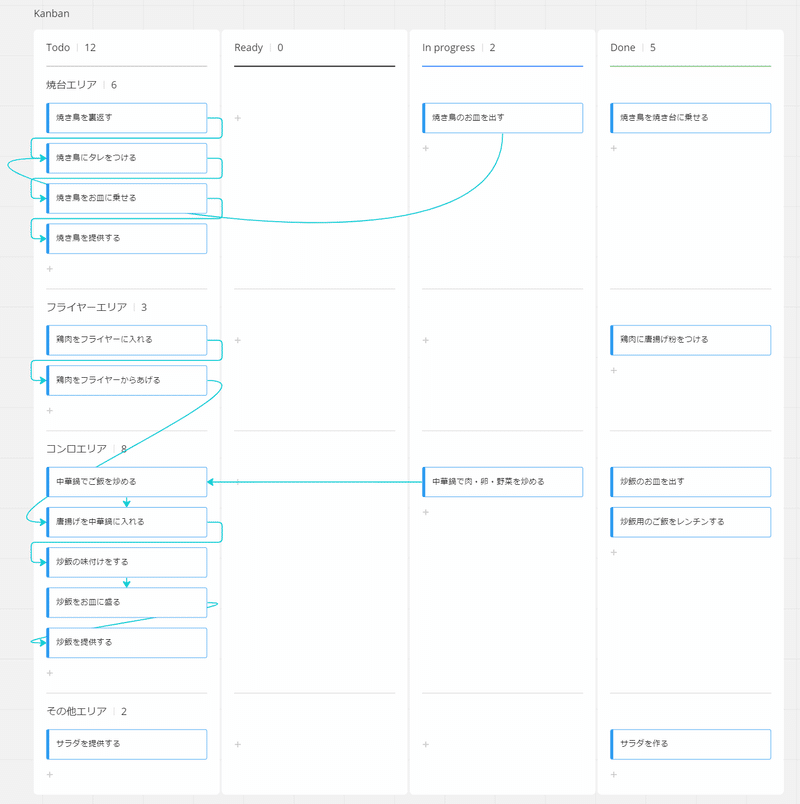Screen dimensions: 800x804
Task: Click the plus below 焼き鳥を提供する card
Action: click(x=50, y=269)
